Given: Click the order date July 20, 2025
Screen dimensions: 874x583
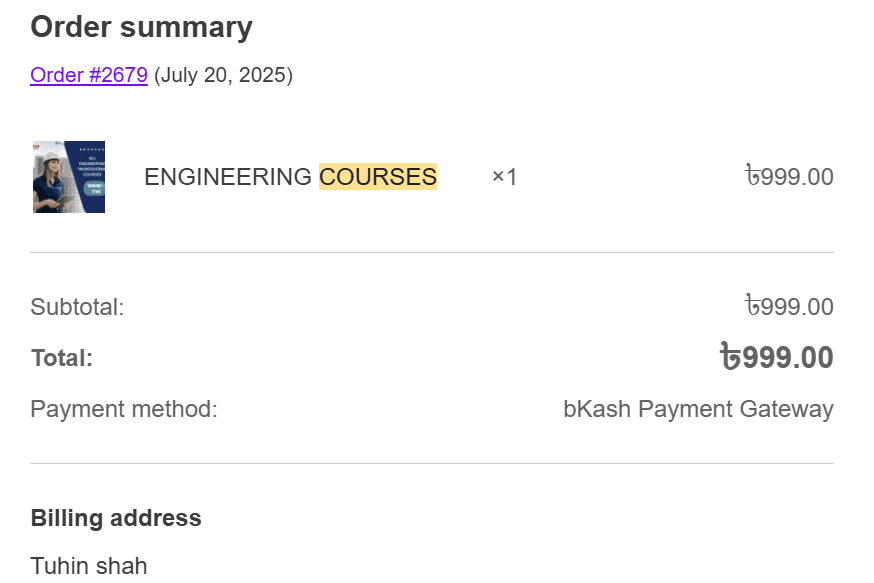Looking at the screenshot, I should [223, 75].
